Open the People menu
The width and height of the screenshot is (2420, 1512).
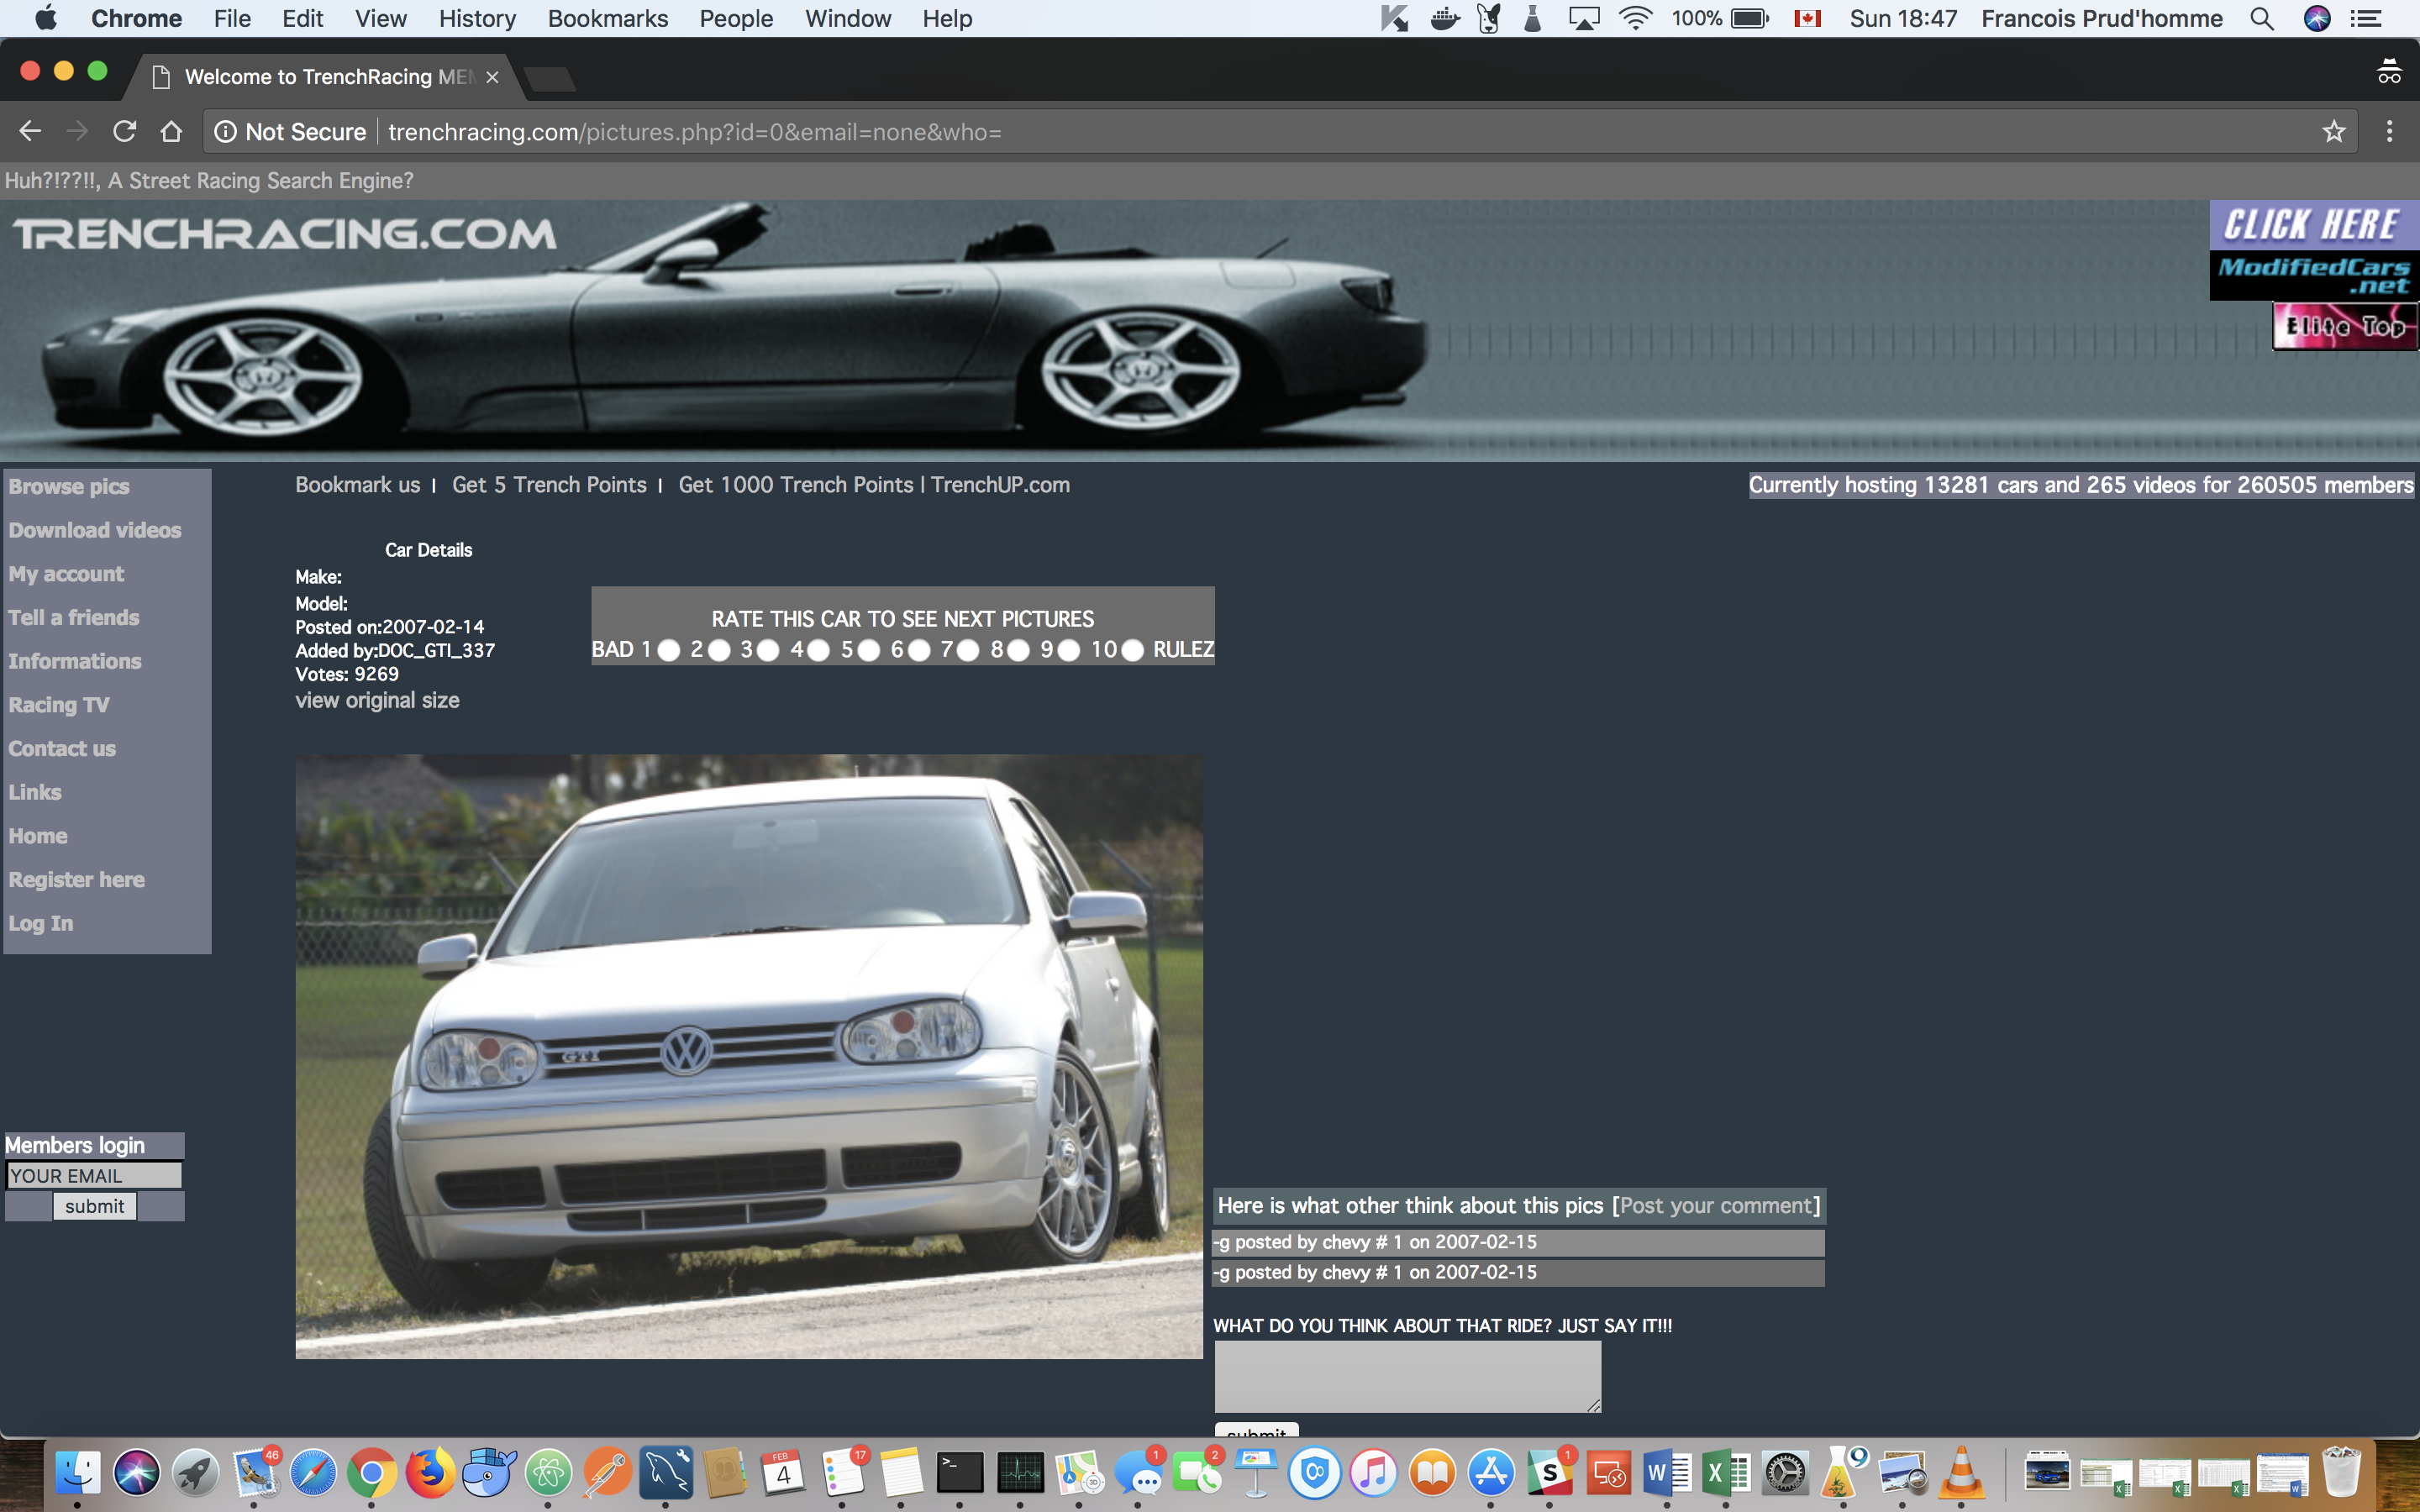point(736,18)
